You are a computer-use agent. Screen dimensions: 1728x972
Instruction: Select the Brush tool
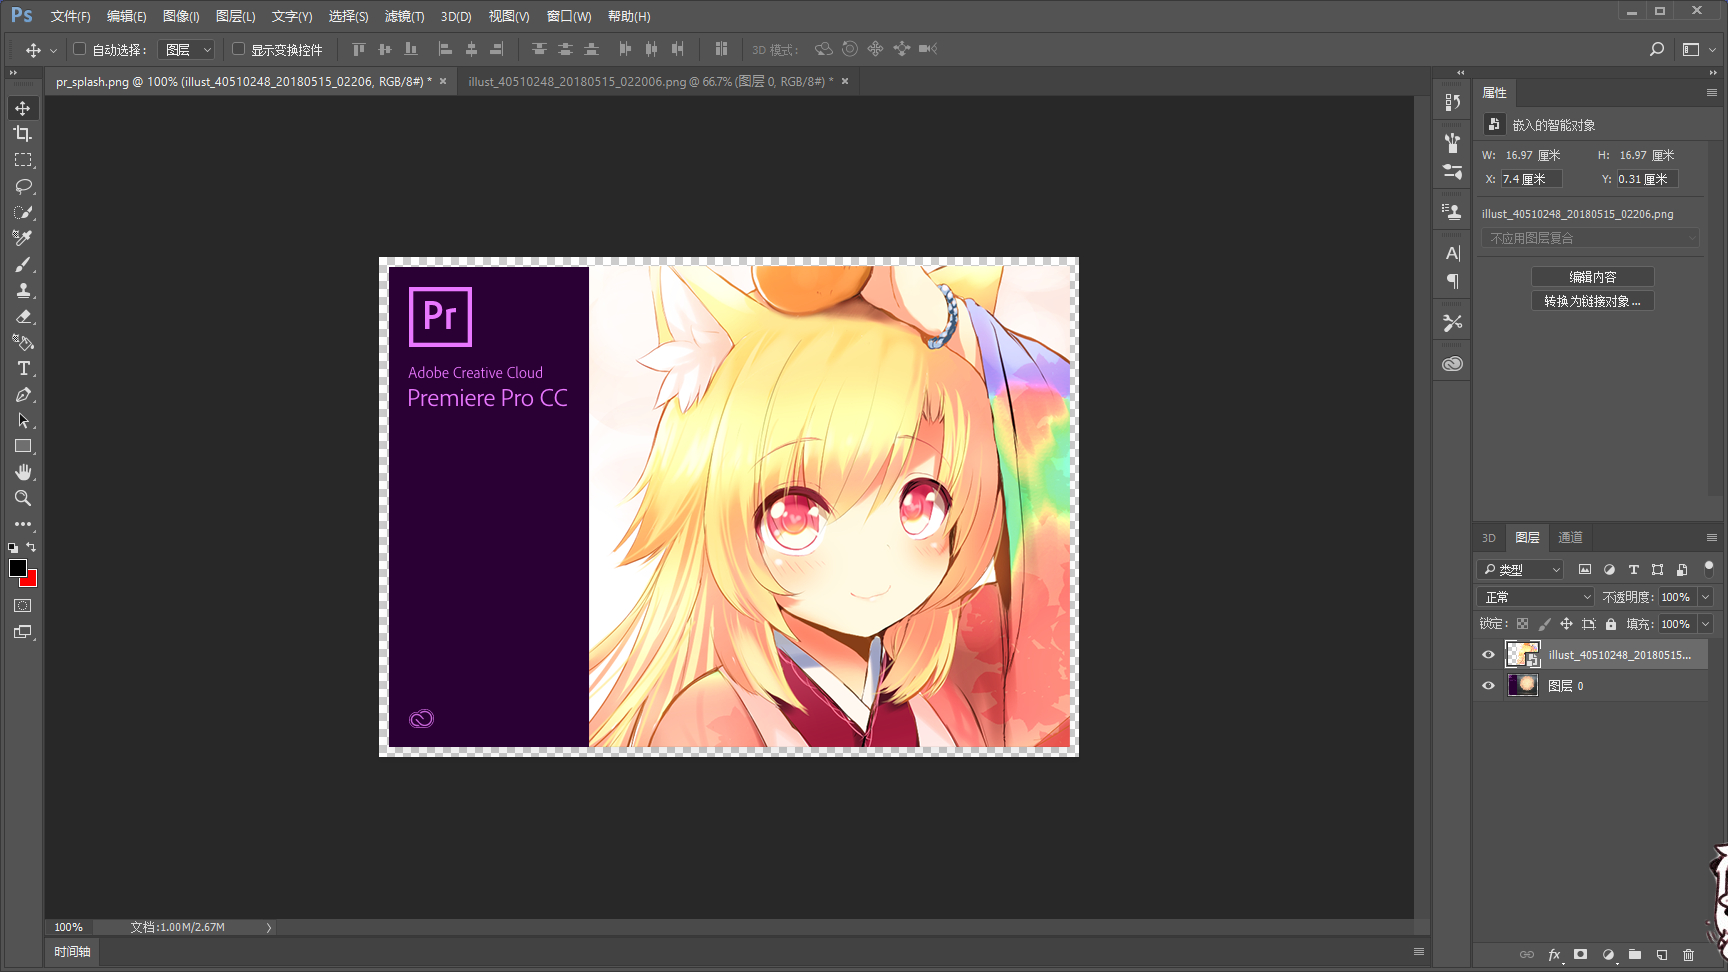[23, 264]
